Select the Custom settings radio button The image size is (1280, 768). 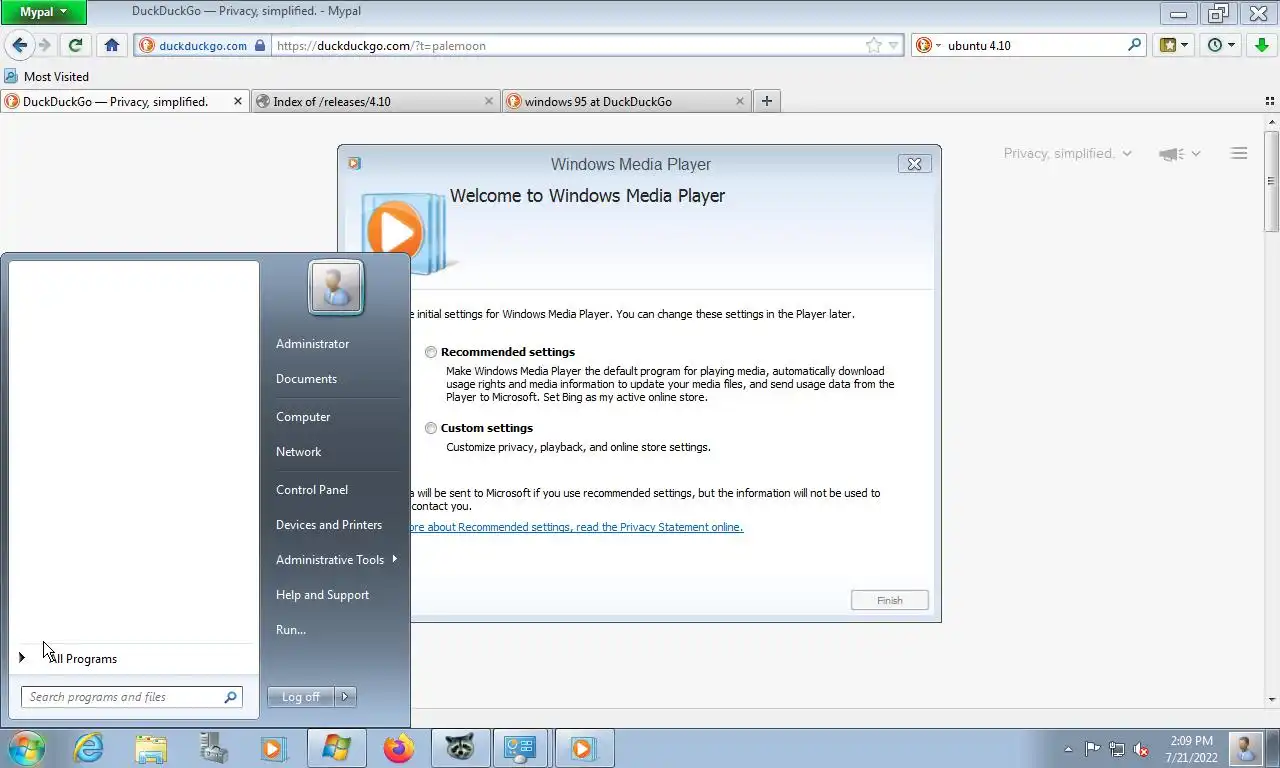point(431,428)
